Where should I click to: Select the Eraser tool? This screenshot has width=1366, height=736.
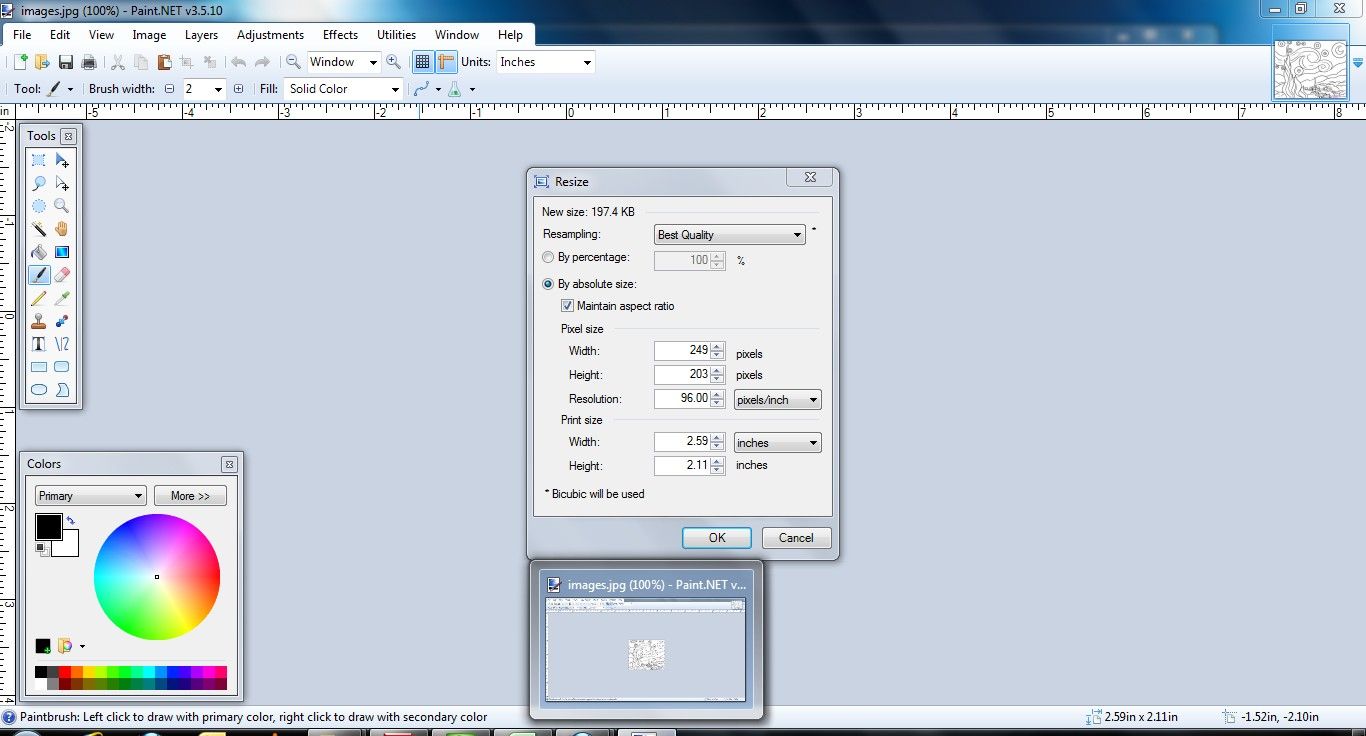[62, 275]
